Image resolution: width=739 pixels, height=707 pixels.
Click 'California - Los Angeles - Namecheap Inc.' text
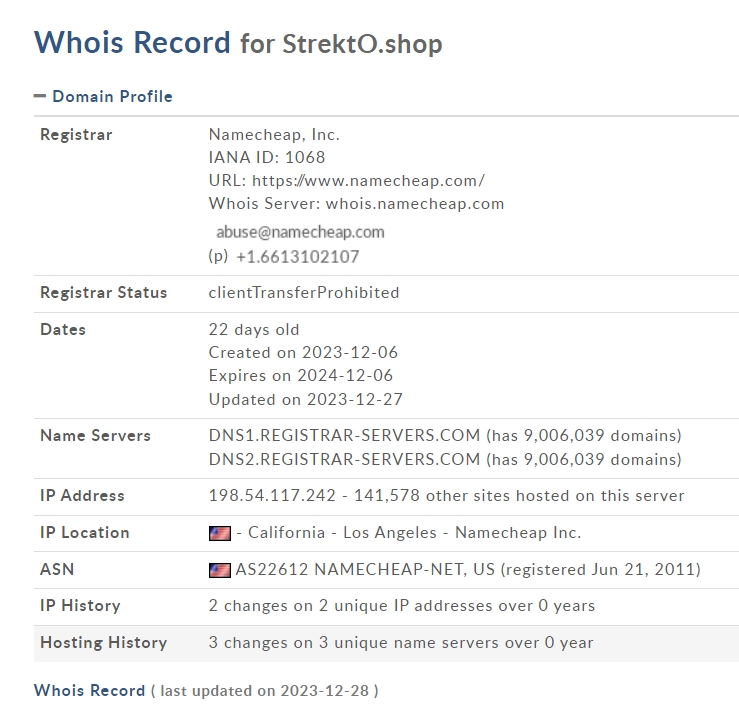coord(415,533)
